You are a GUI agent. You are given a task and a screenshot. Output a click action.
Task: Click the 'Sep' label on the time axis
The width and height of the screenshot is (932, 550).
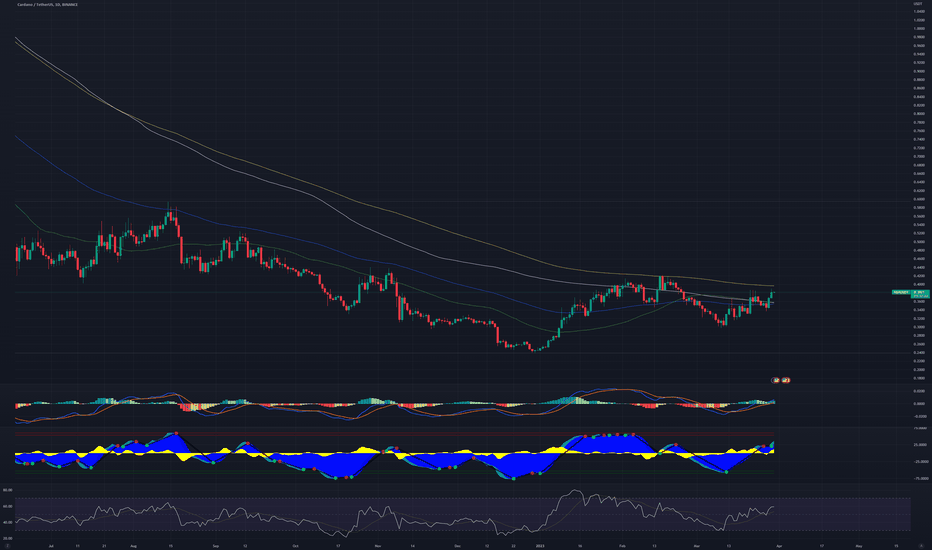click(216, 545)
